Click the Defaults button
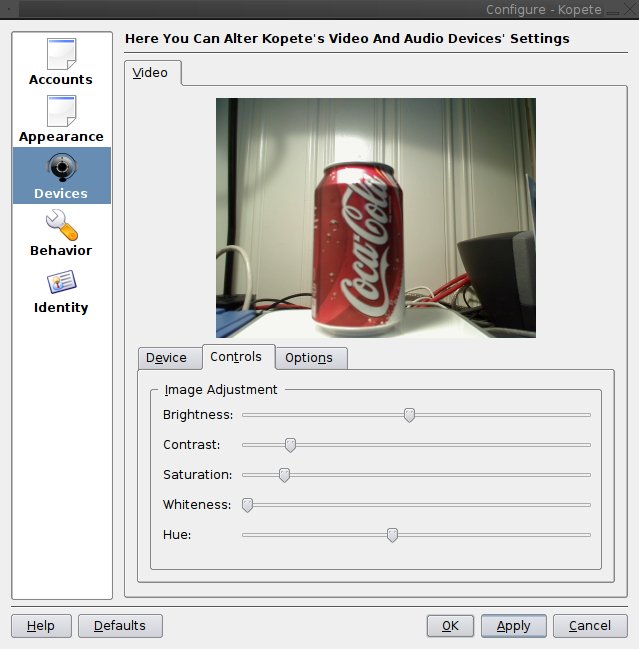The width and height of the screenshot is (639, 649). 120,626
